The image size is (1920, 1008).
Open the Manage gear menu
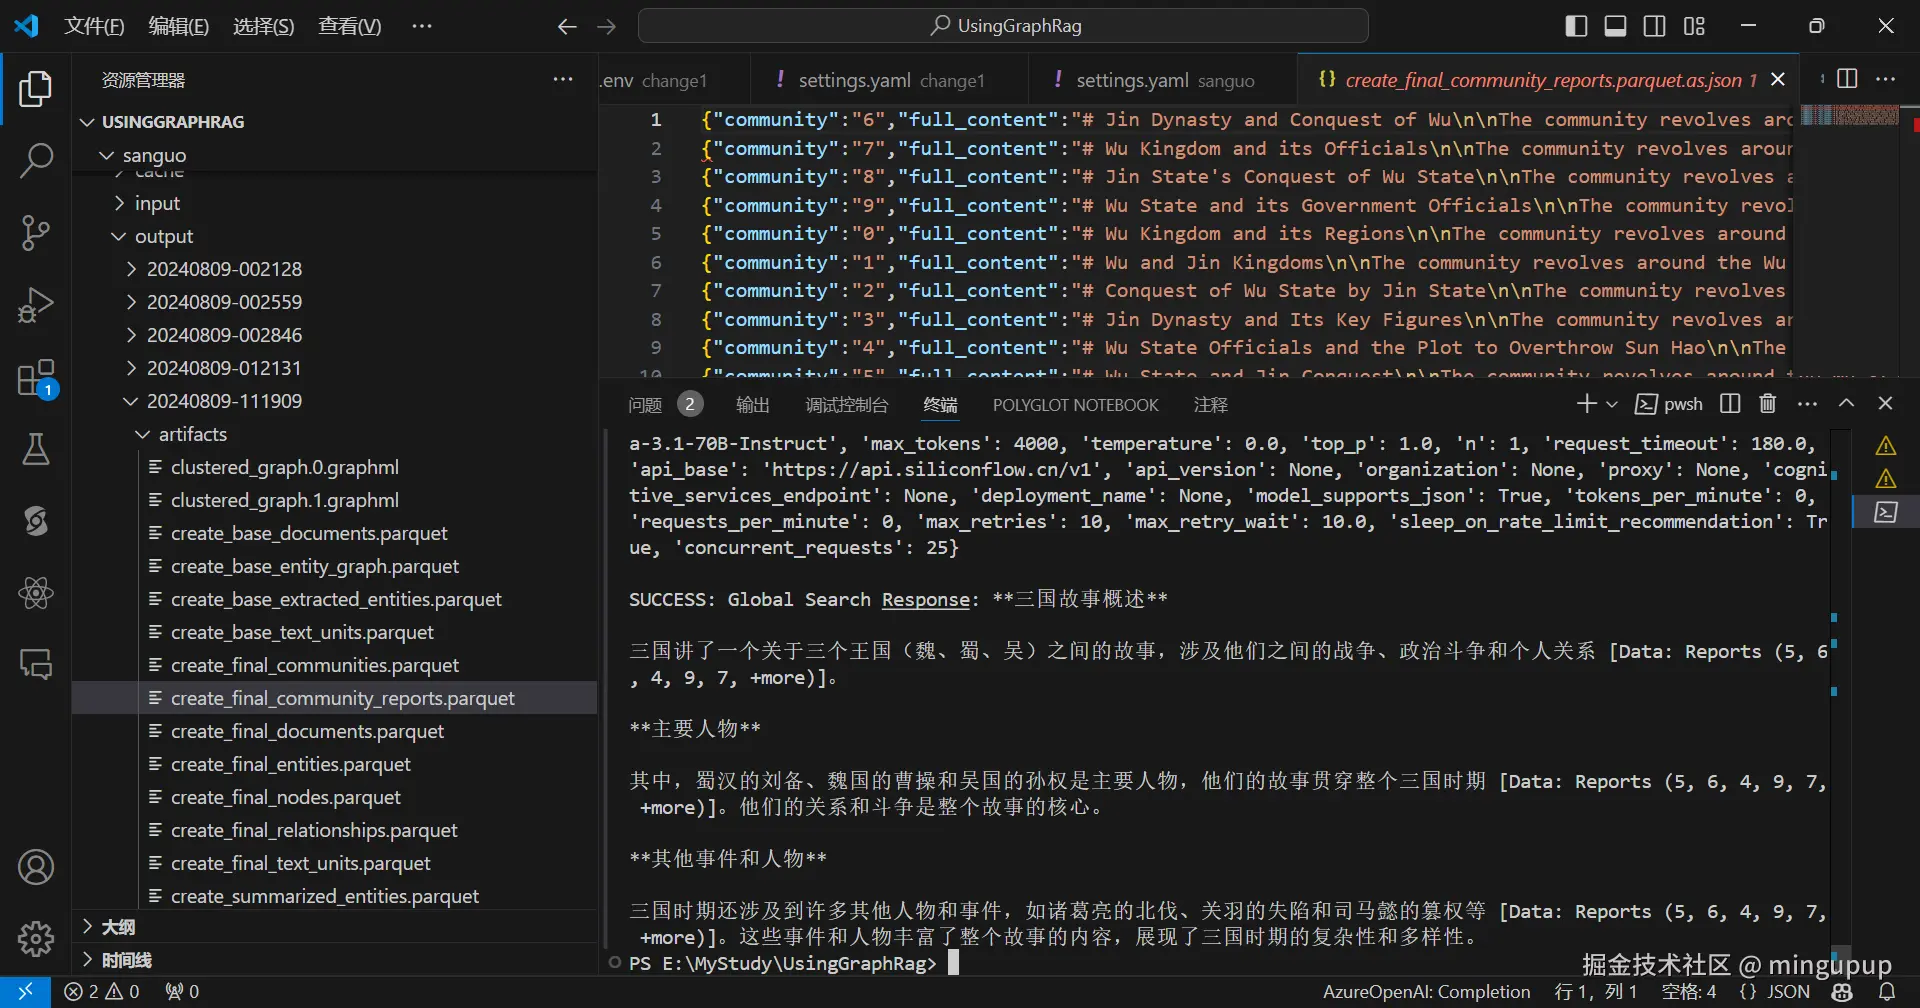pos(36,938)
